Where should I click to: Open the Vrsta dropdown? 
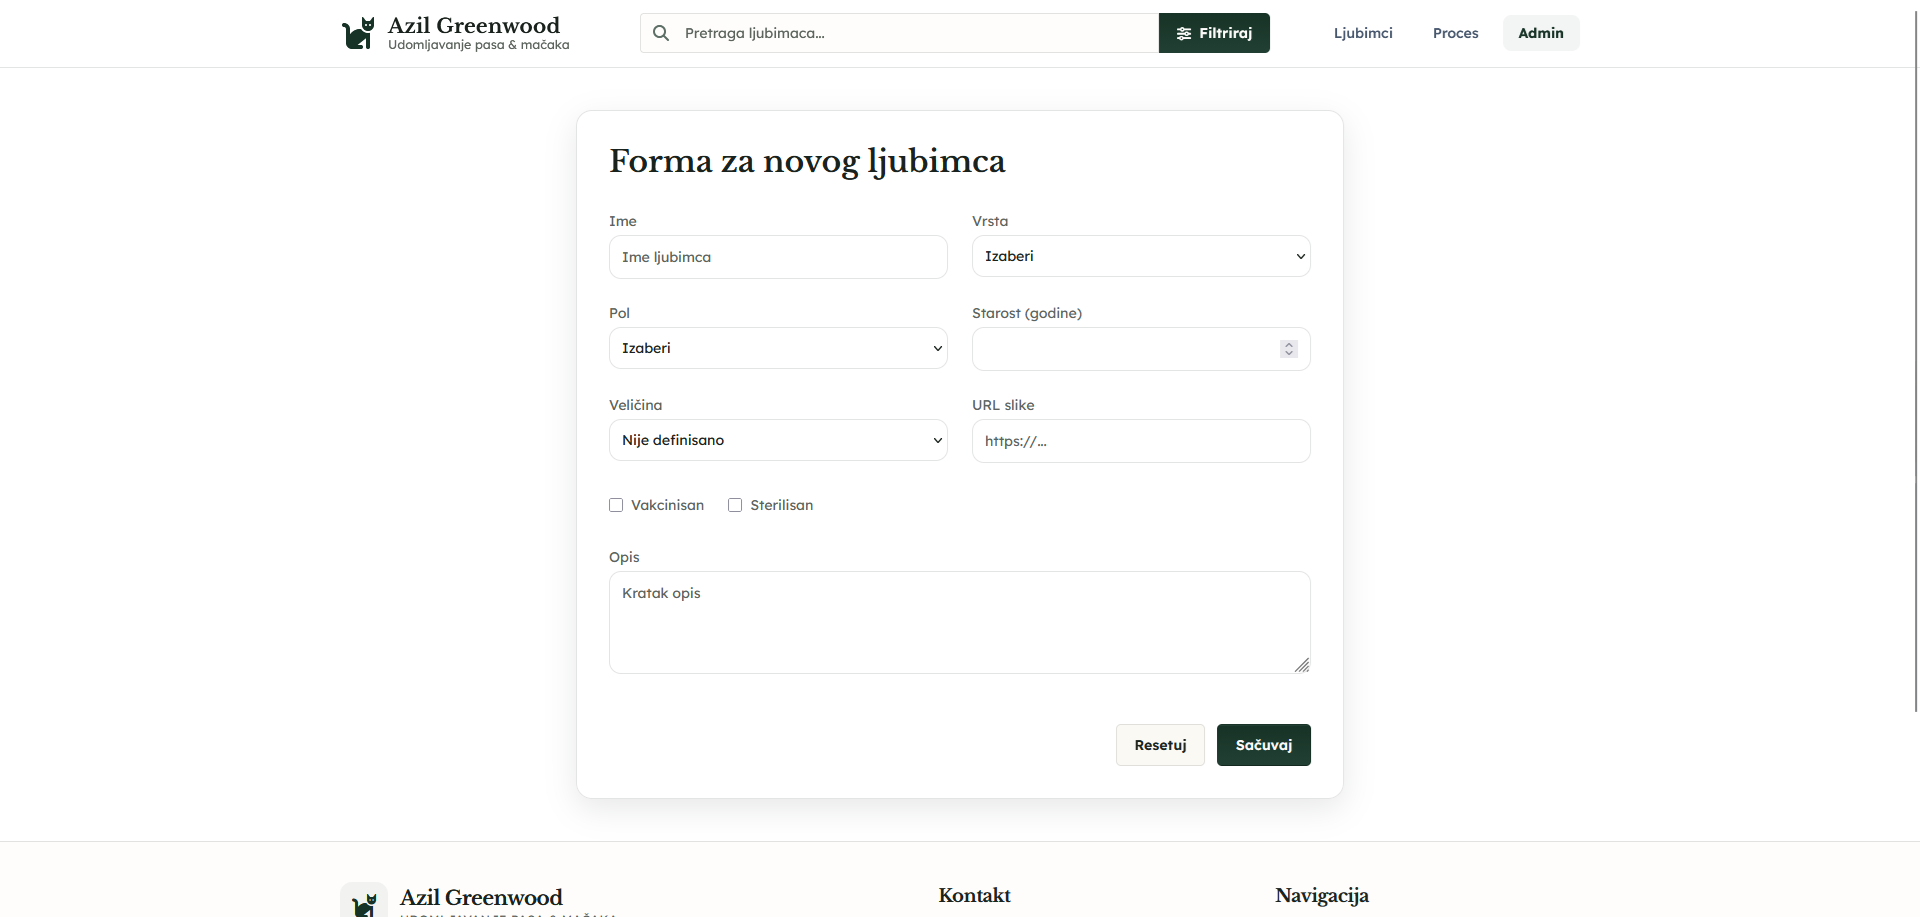[1140, 256]
